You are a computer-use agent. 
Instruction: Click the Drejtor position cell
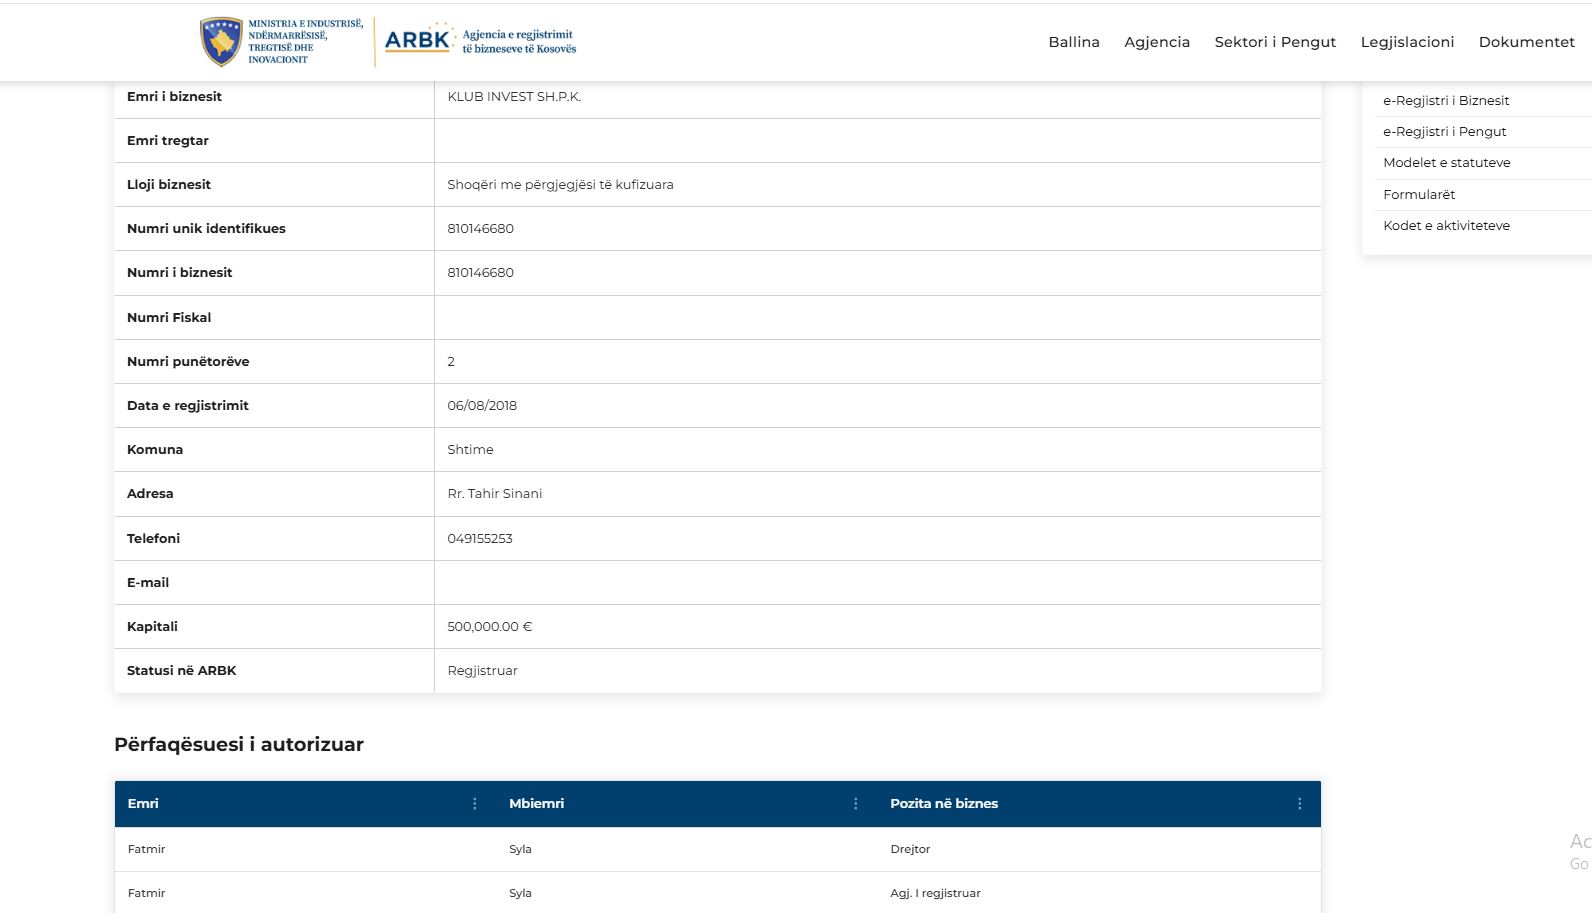coord(910,850)
